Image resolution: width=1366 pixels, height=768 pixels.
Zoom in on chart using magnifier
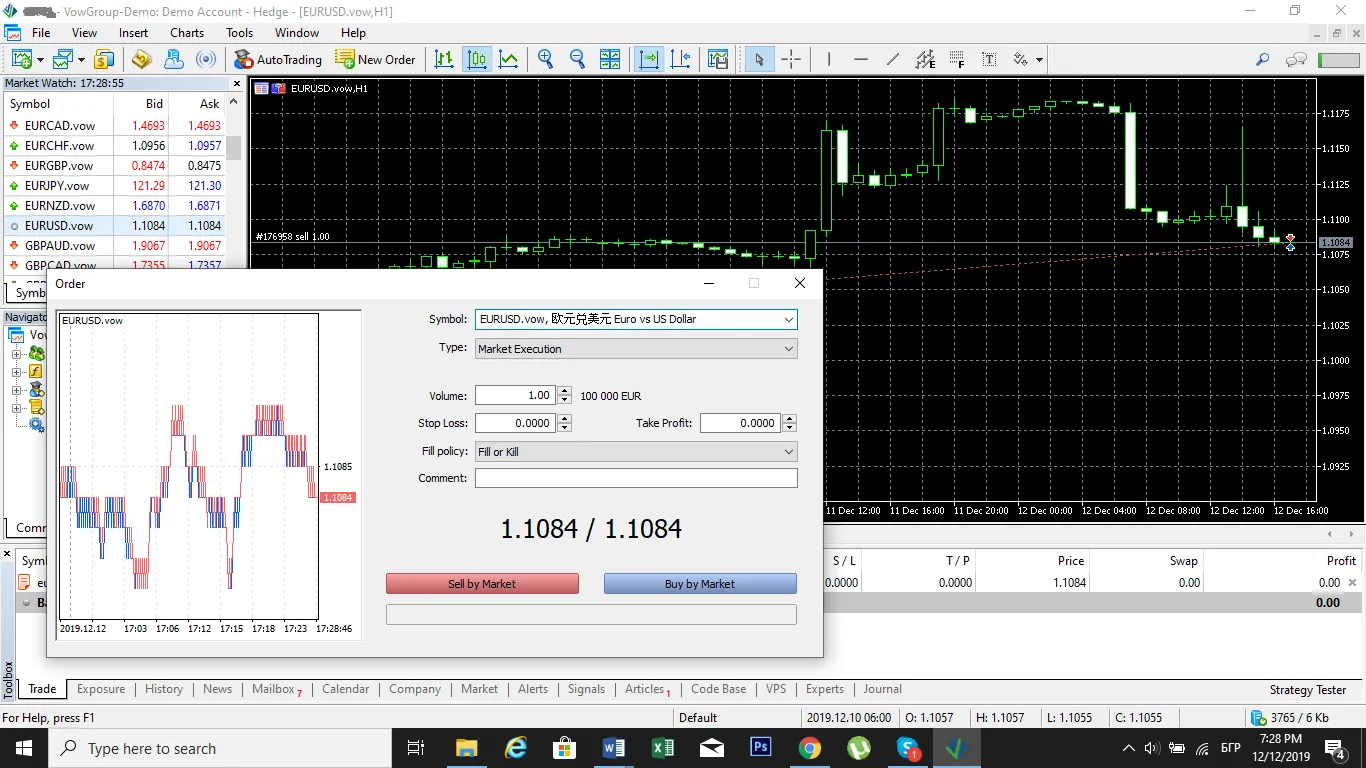(545, 59)
